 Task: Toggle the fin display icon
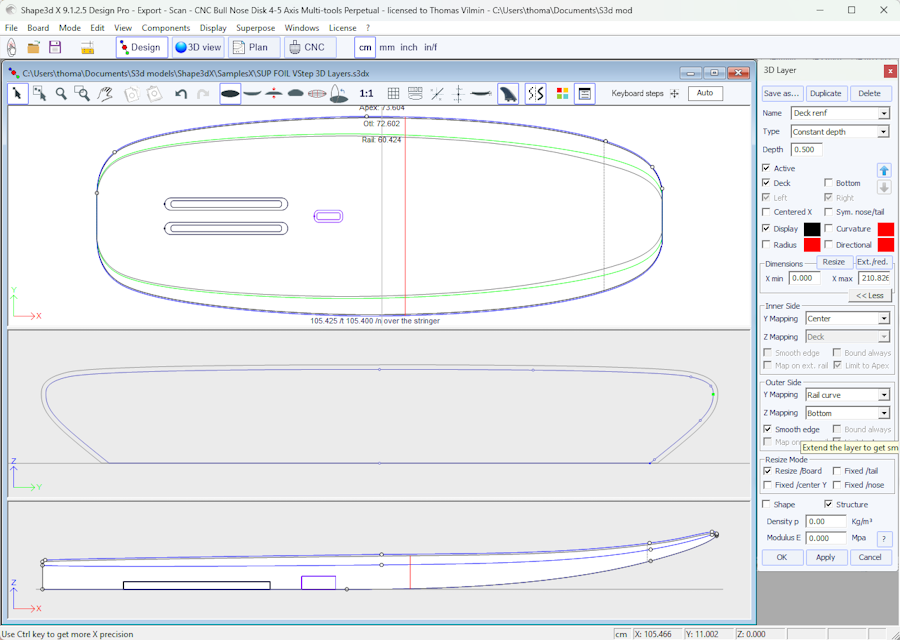[x=508, y=94]
